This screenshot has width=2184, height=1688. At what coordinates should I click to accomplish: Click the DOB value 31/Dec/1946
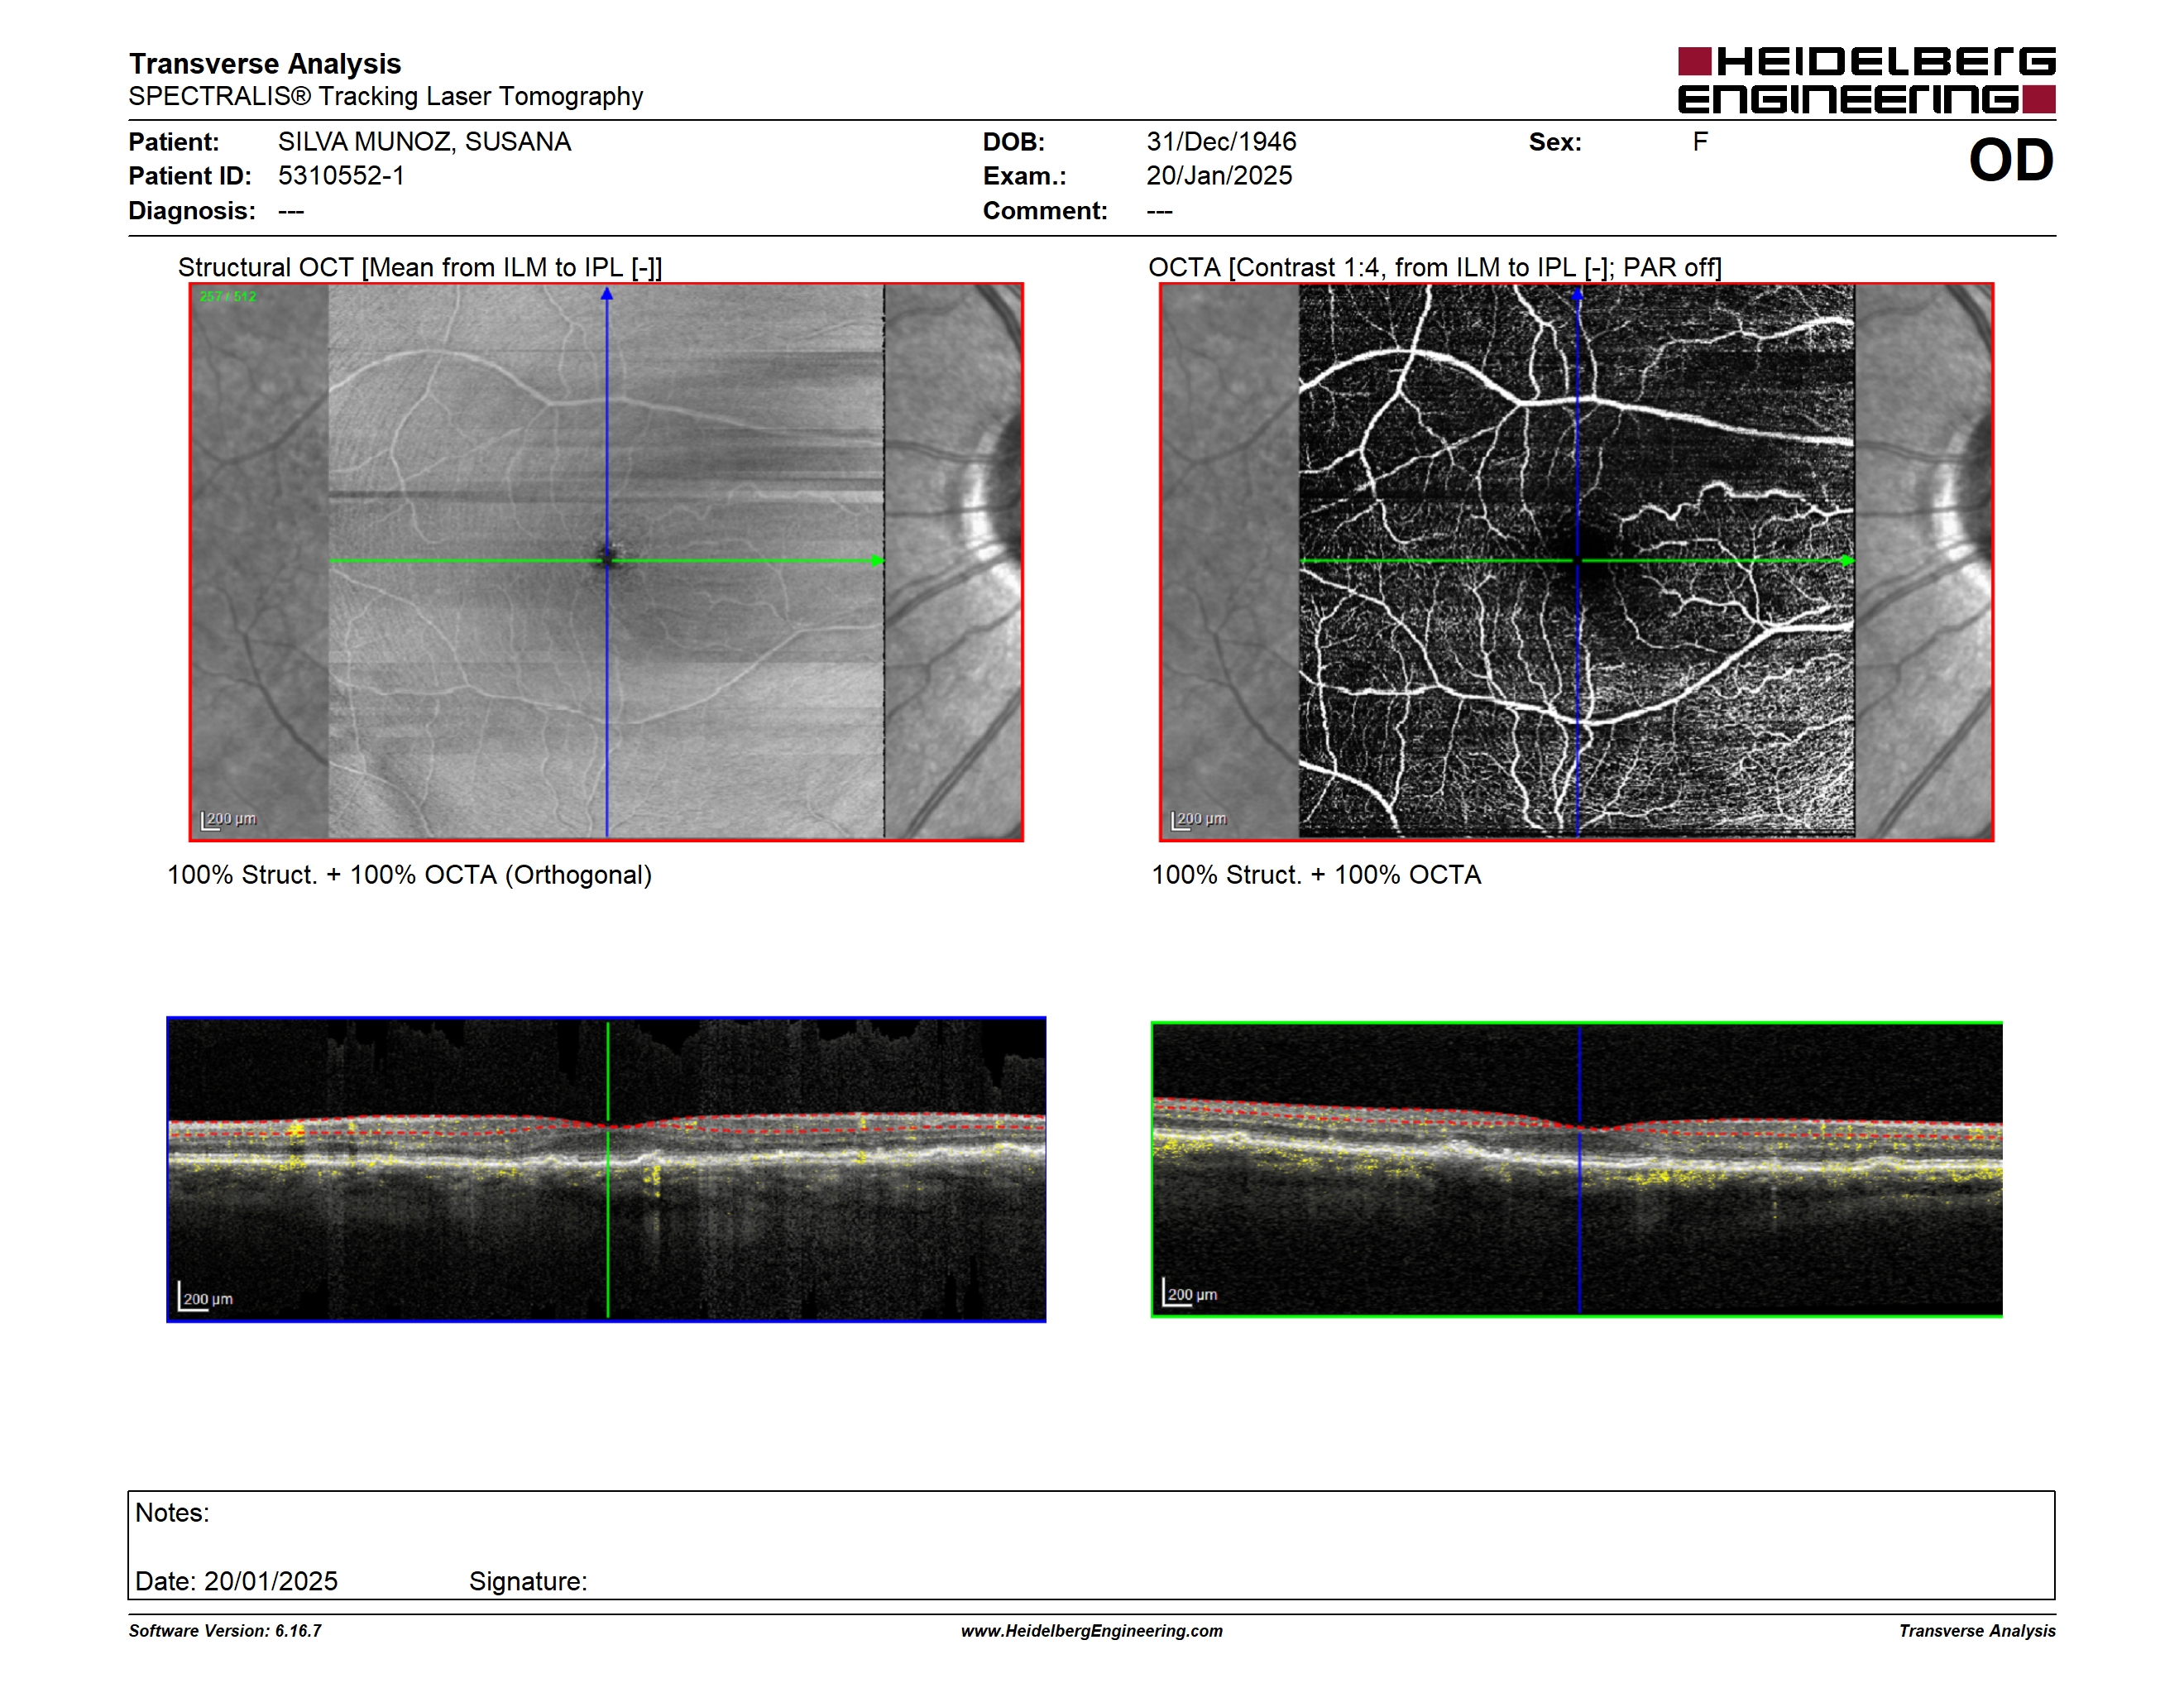(1221, 141)
